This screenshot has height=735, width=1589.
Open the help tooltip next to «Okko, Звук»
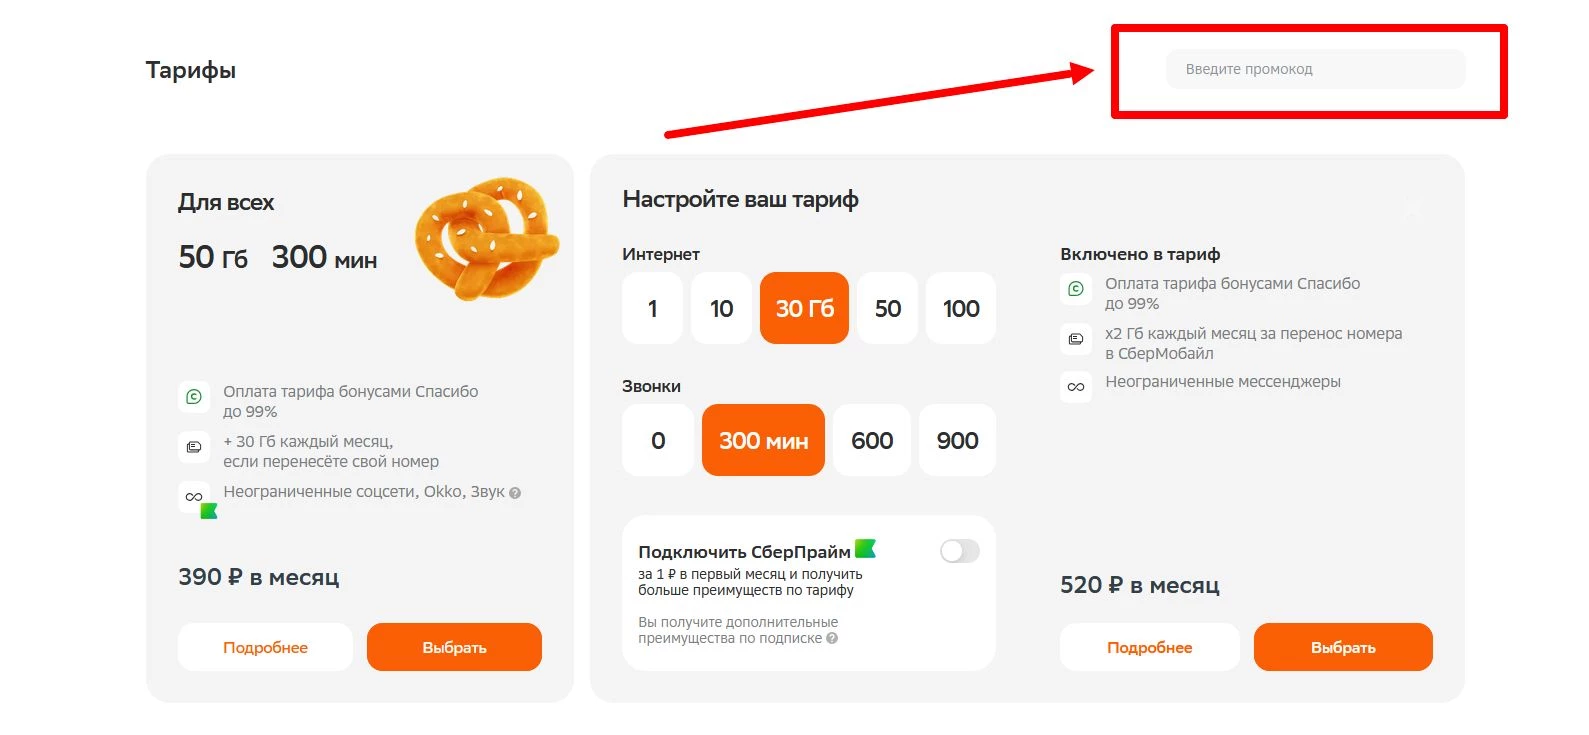pos(516,492)
